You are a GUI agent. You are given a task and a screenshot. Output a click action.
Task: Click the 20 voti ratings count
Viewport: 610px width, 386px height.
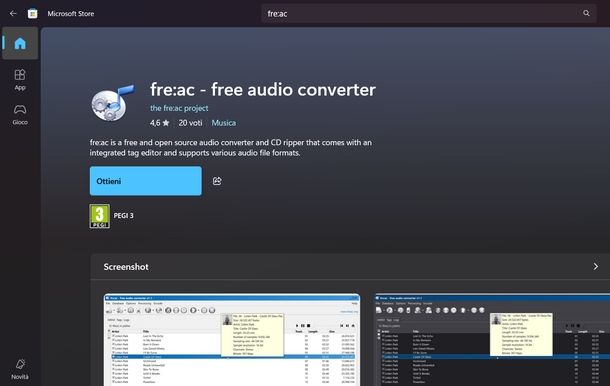click(x=190, y=123)
